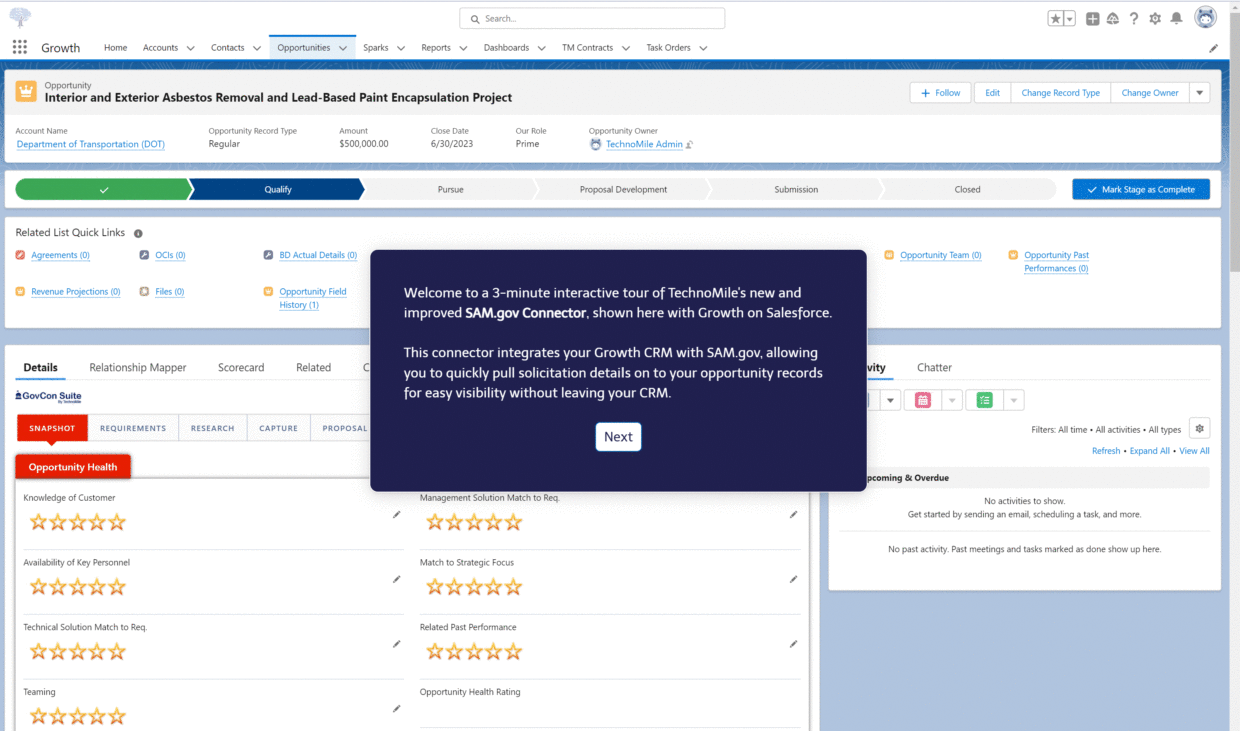The height and width of the screenshot is (731, 1240).
Task: Go to the Home nav tab
Action: [x=116, y=48]
